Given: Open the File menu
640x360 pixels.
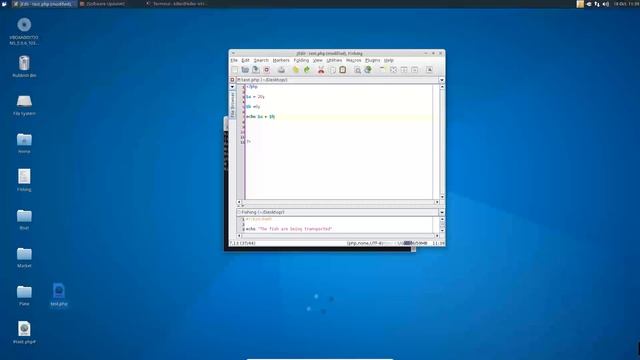Looking at the screenshot, I should (x=234, y=60).
